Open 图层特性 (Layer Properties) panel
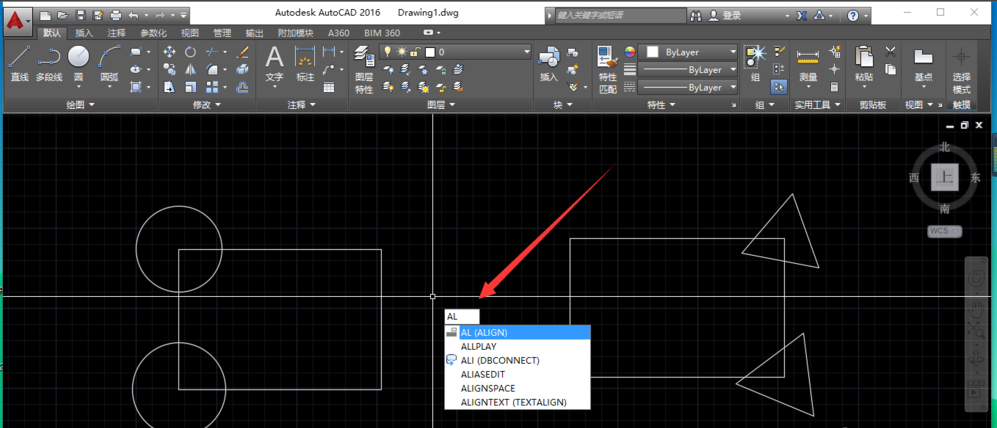Viewport: 997px width, 428px height. pos(364,68)
